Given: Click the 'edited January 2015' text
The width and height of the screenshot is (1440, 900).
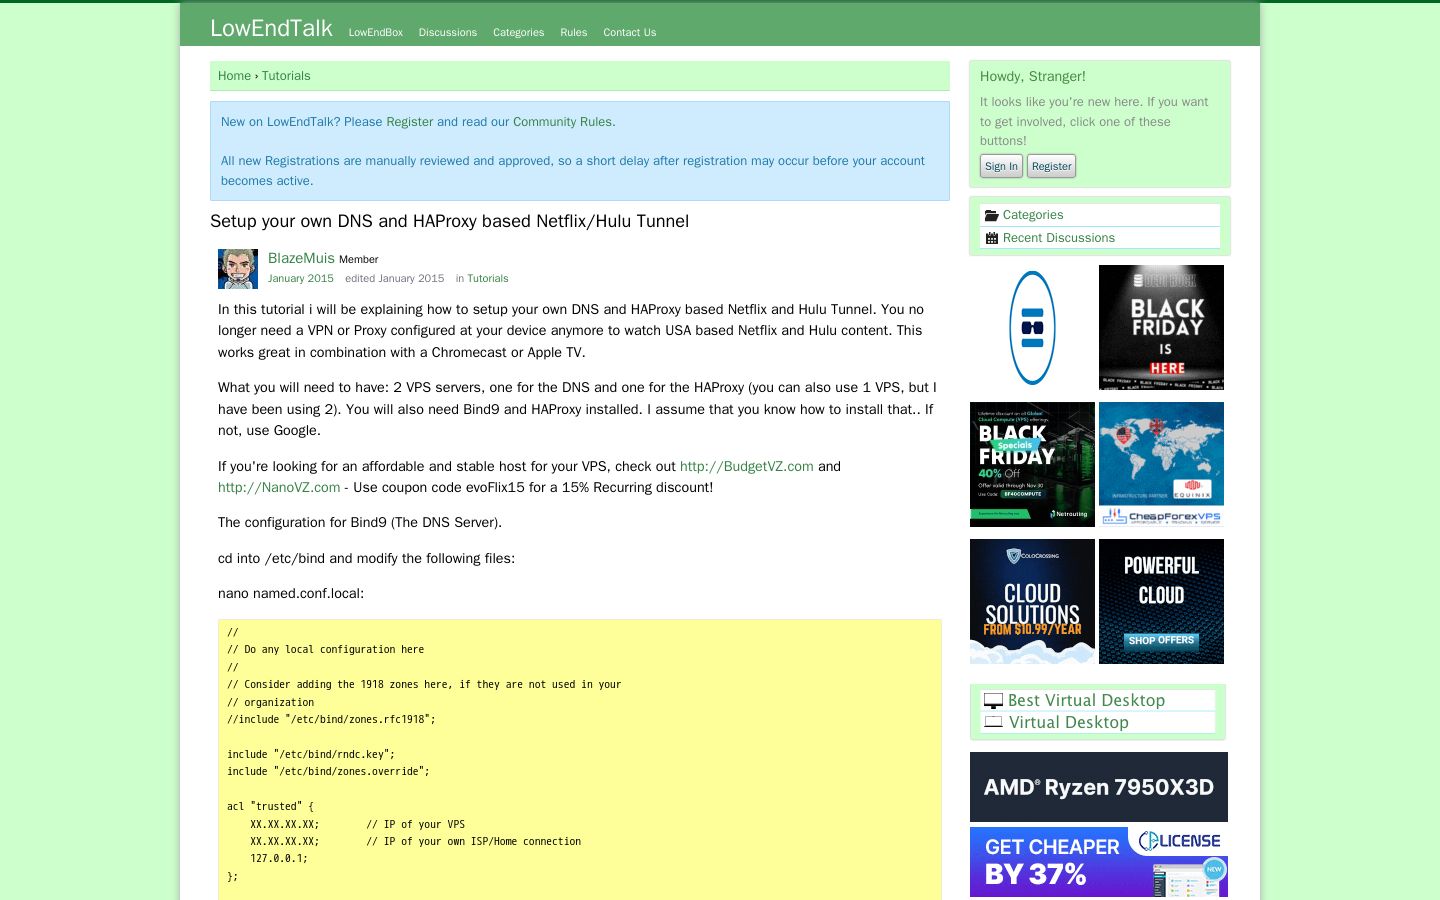Looking at the screenshot, I should pos(394,279).
